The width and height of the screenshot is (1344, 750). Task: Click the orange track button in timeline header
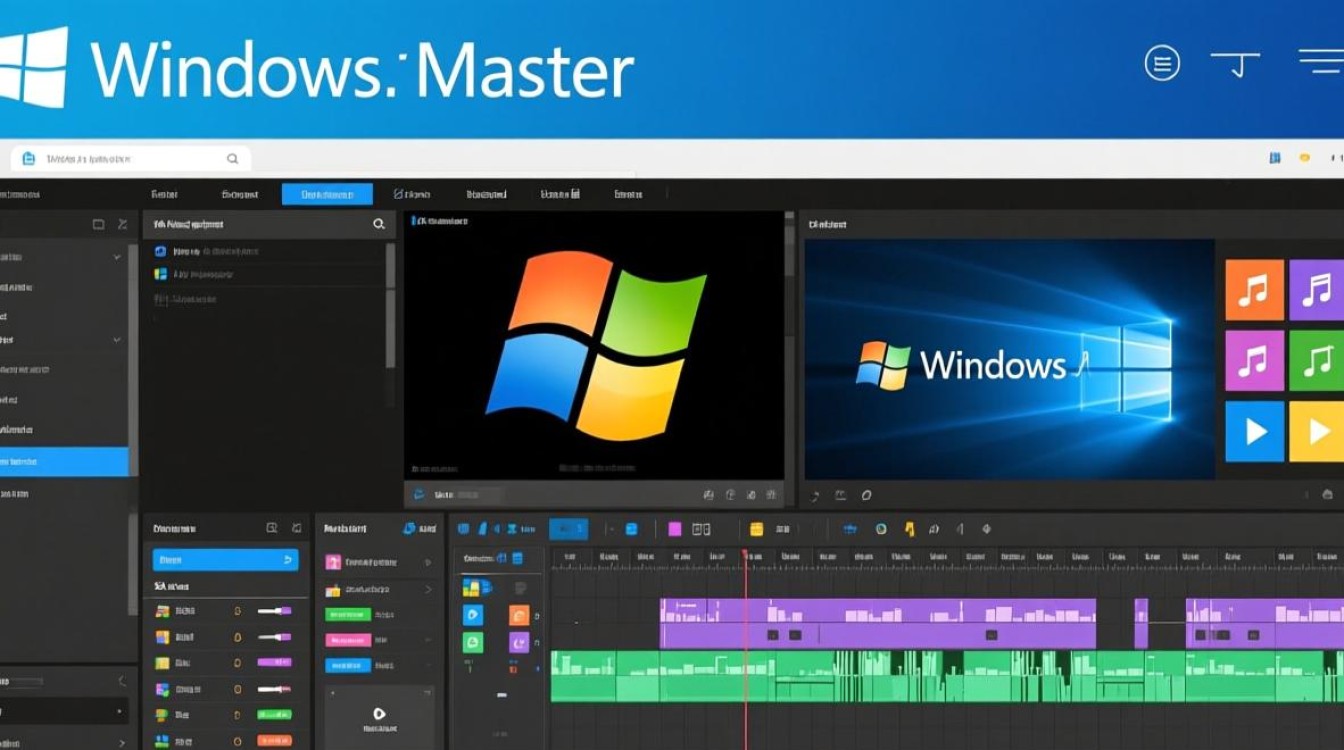point(519,615)
